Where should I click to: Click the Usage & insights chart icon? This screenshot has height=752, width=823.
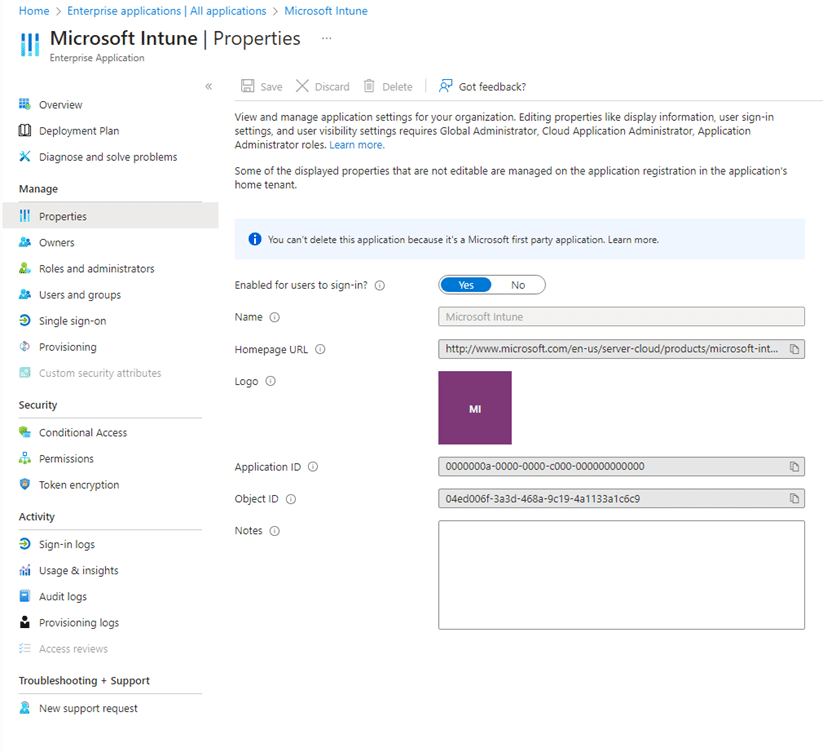(x=25, y=570)
